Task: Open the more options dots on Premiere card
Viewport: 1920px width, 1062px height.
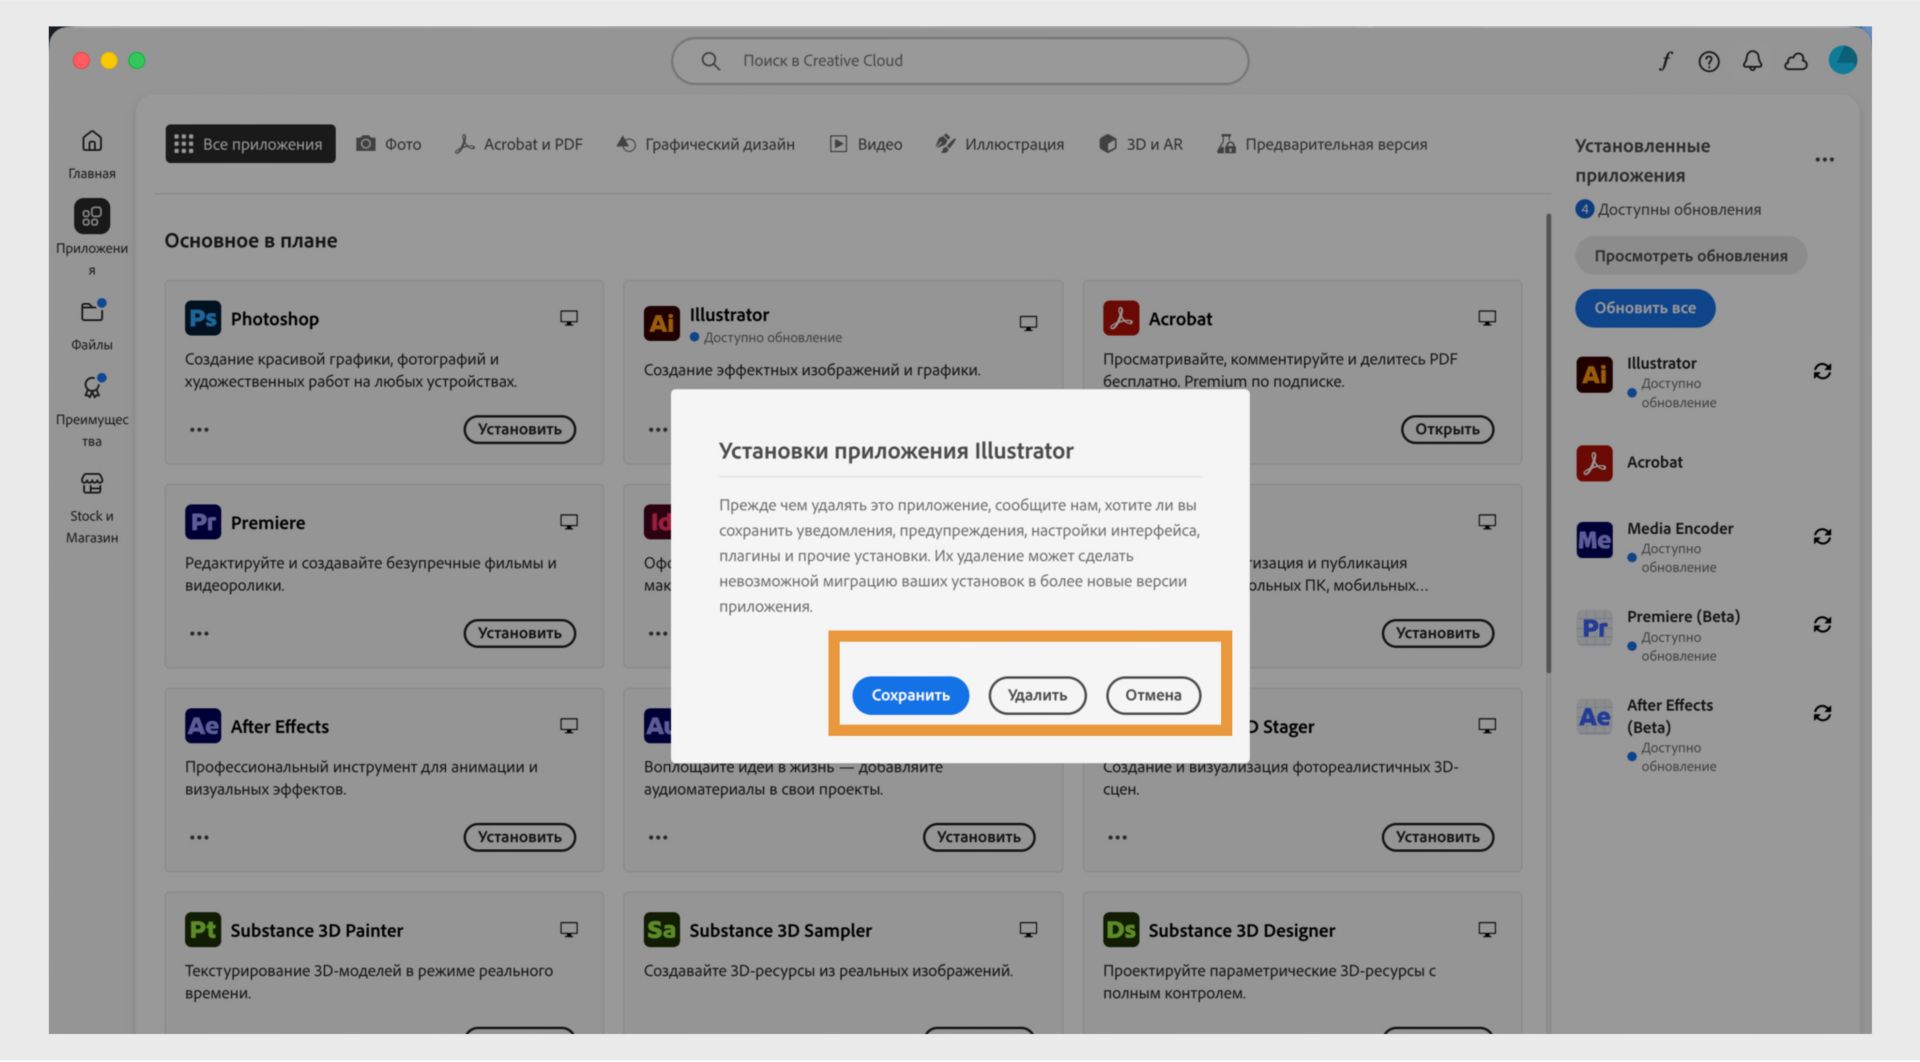Action: [x=199, y=634]
